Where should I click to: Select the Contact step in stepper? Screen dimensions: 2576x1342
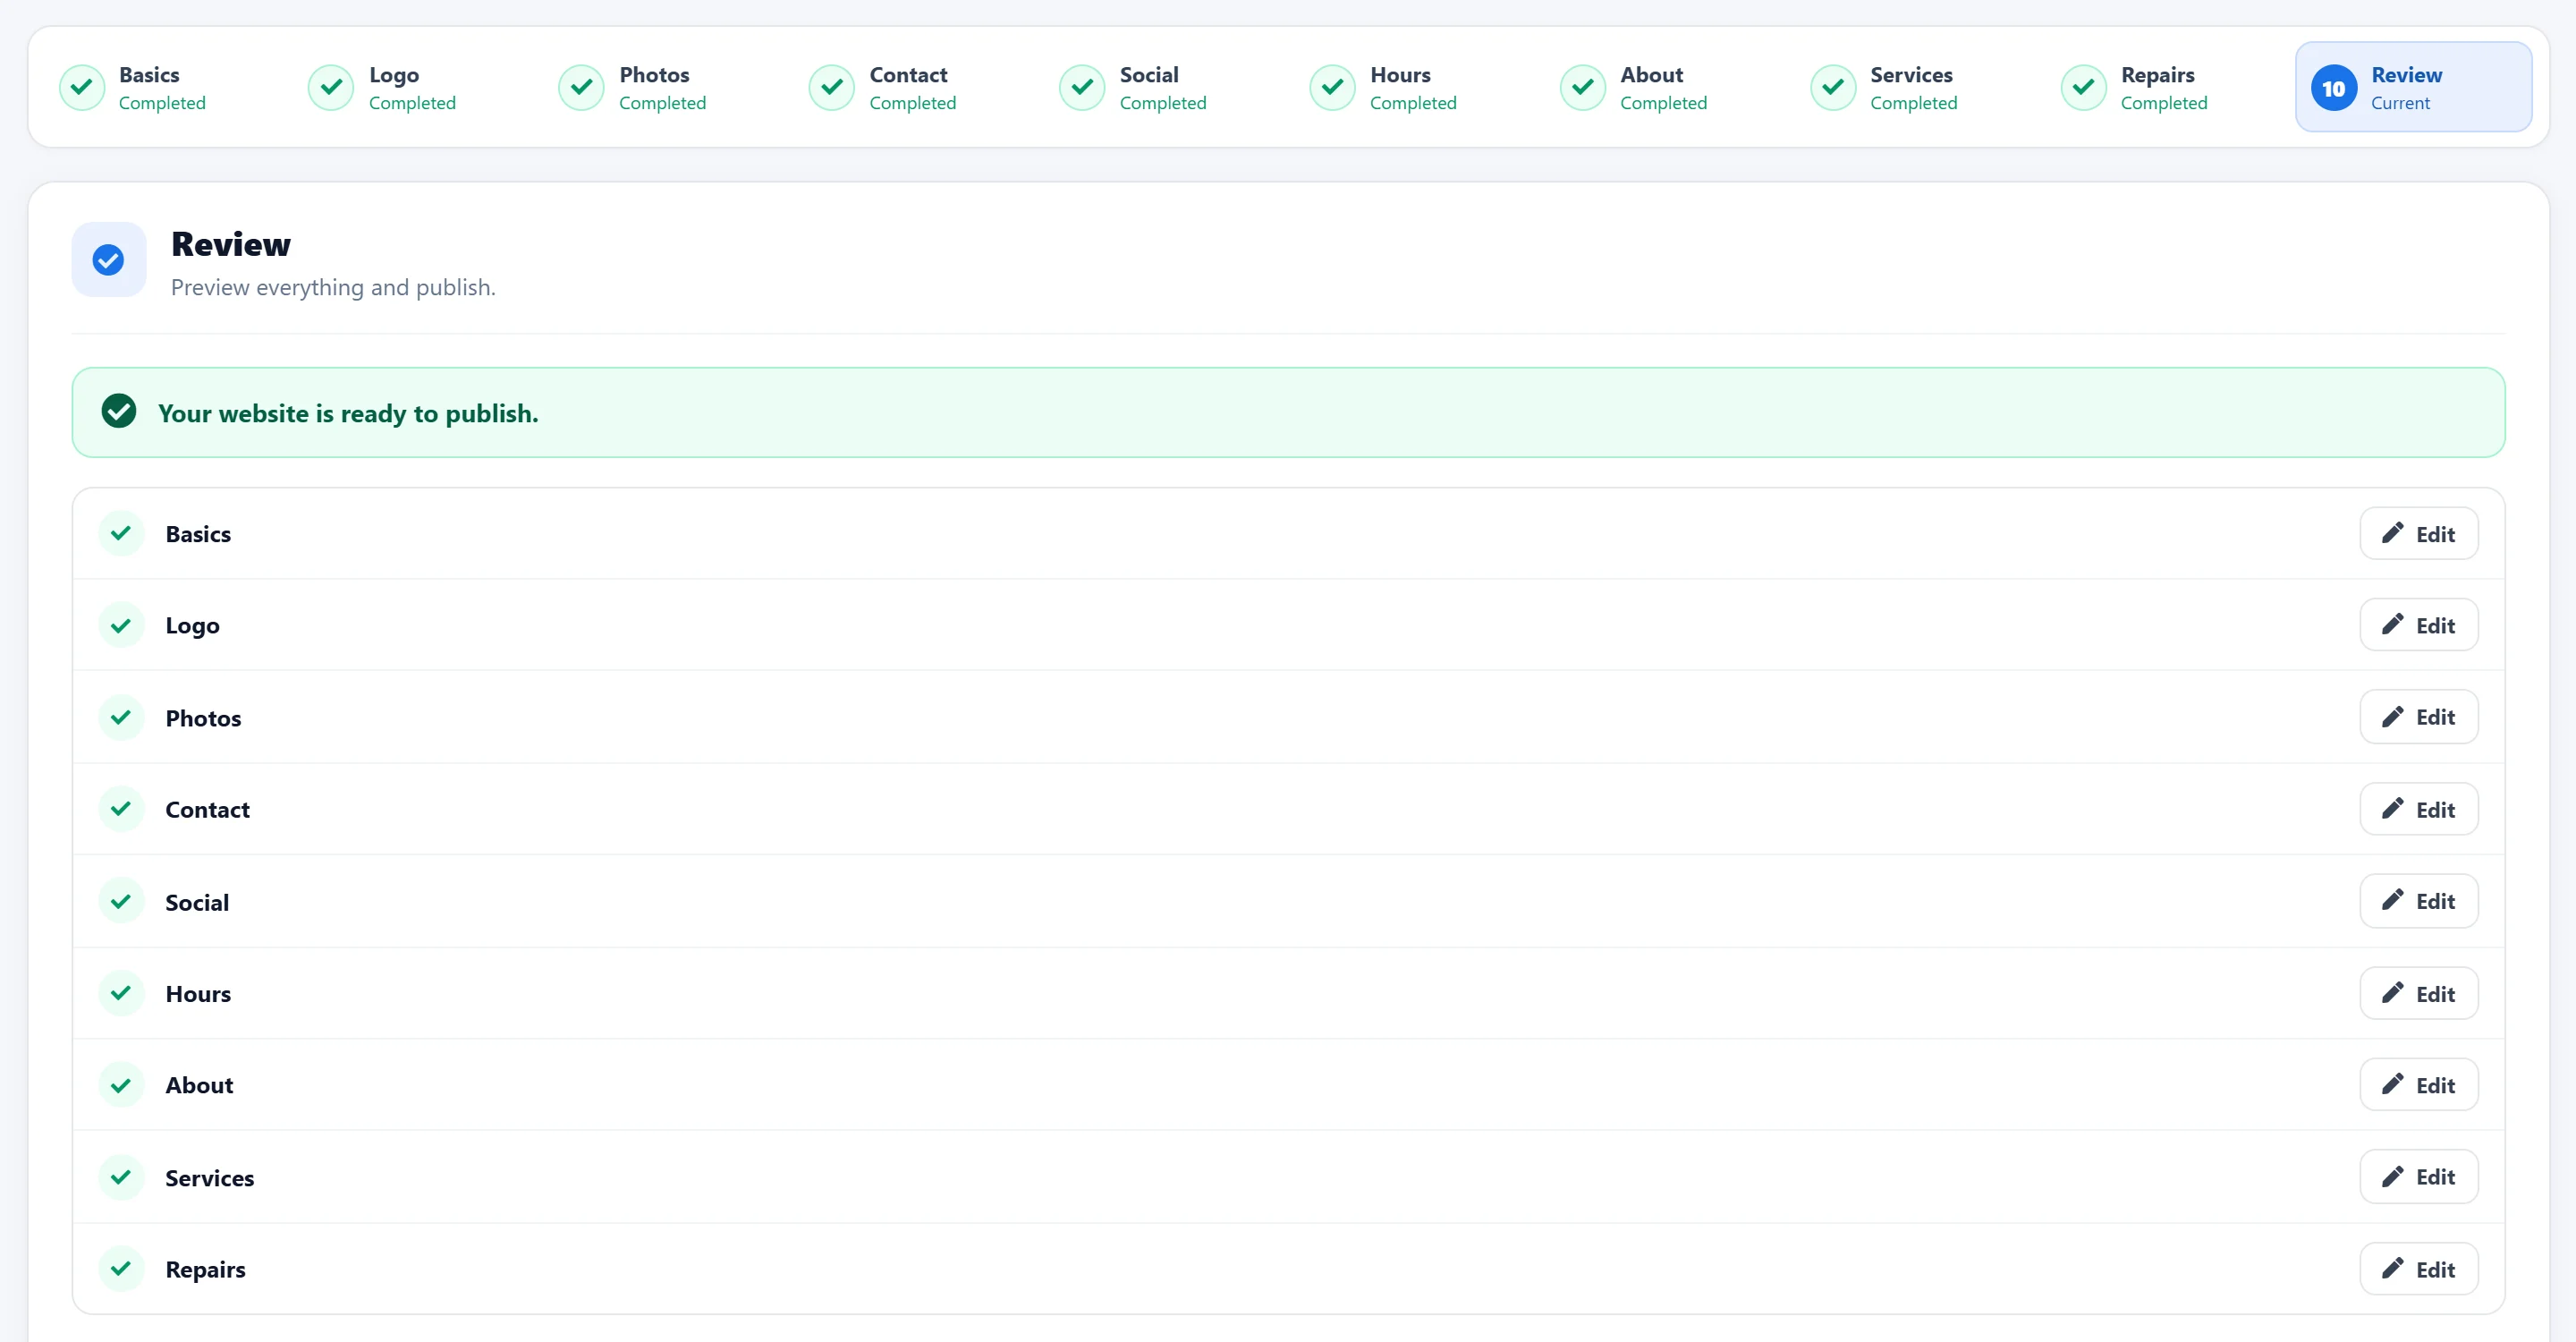click(x=911, y=88)
